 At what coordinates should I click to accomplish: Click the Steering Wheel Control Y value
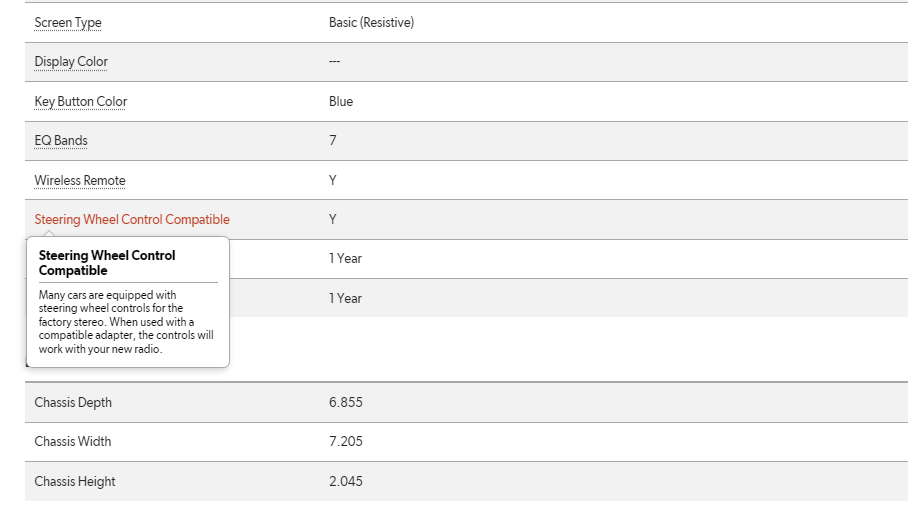coord(333,220)
